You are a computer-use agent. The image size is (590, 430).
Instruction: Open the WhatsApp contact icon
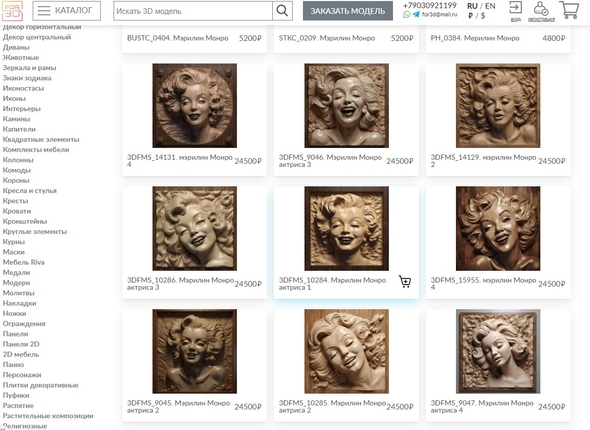coord(406,15)
